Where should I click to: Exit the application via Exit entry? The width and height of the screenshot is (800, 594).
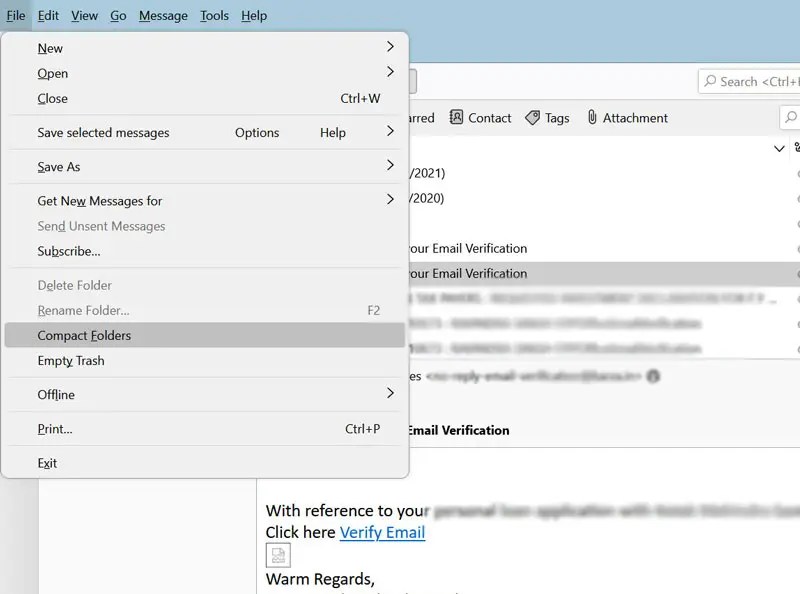206,463
